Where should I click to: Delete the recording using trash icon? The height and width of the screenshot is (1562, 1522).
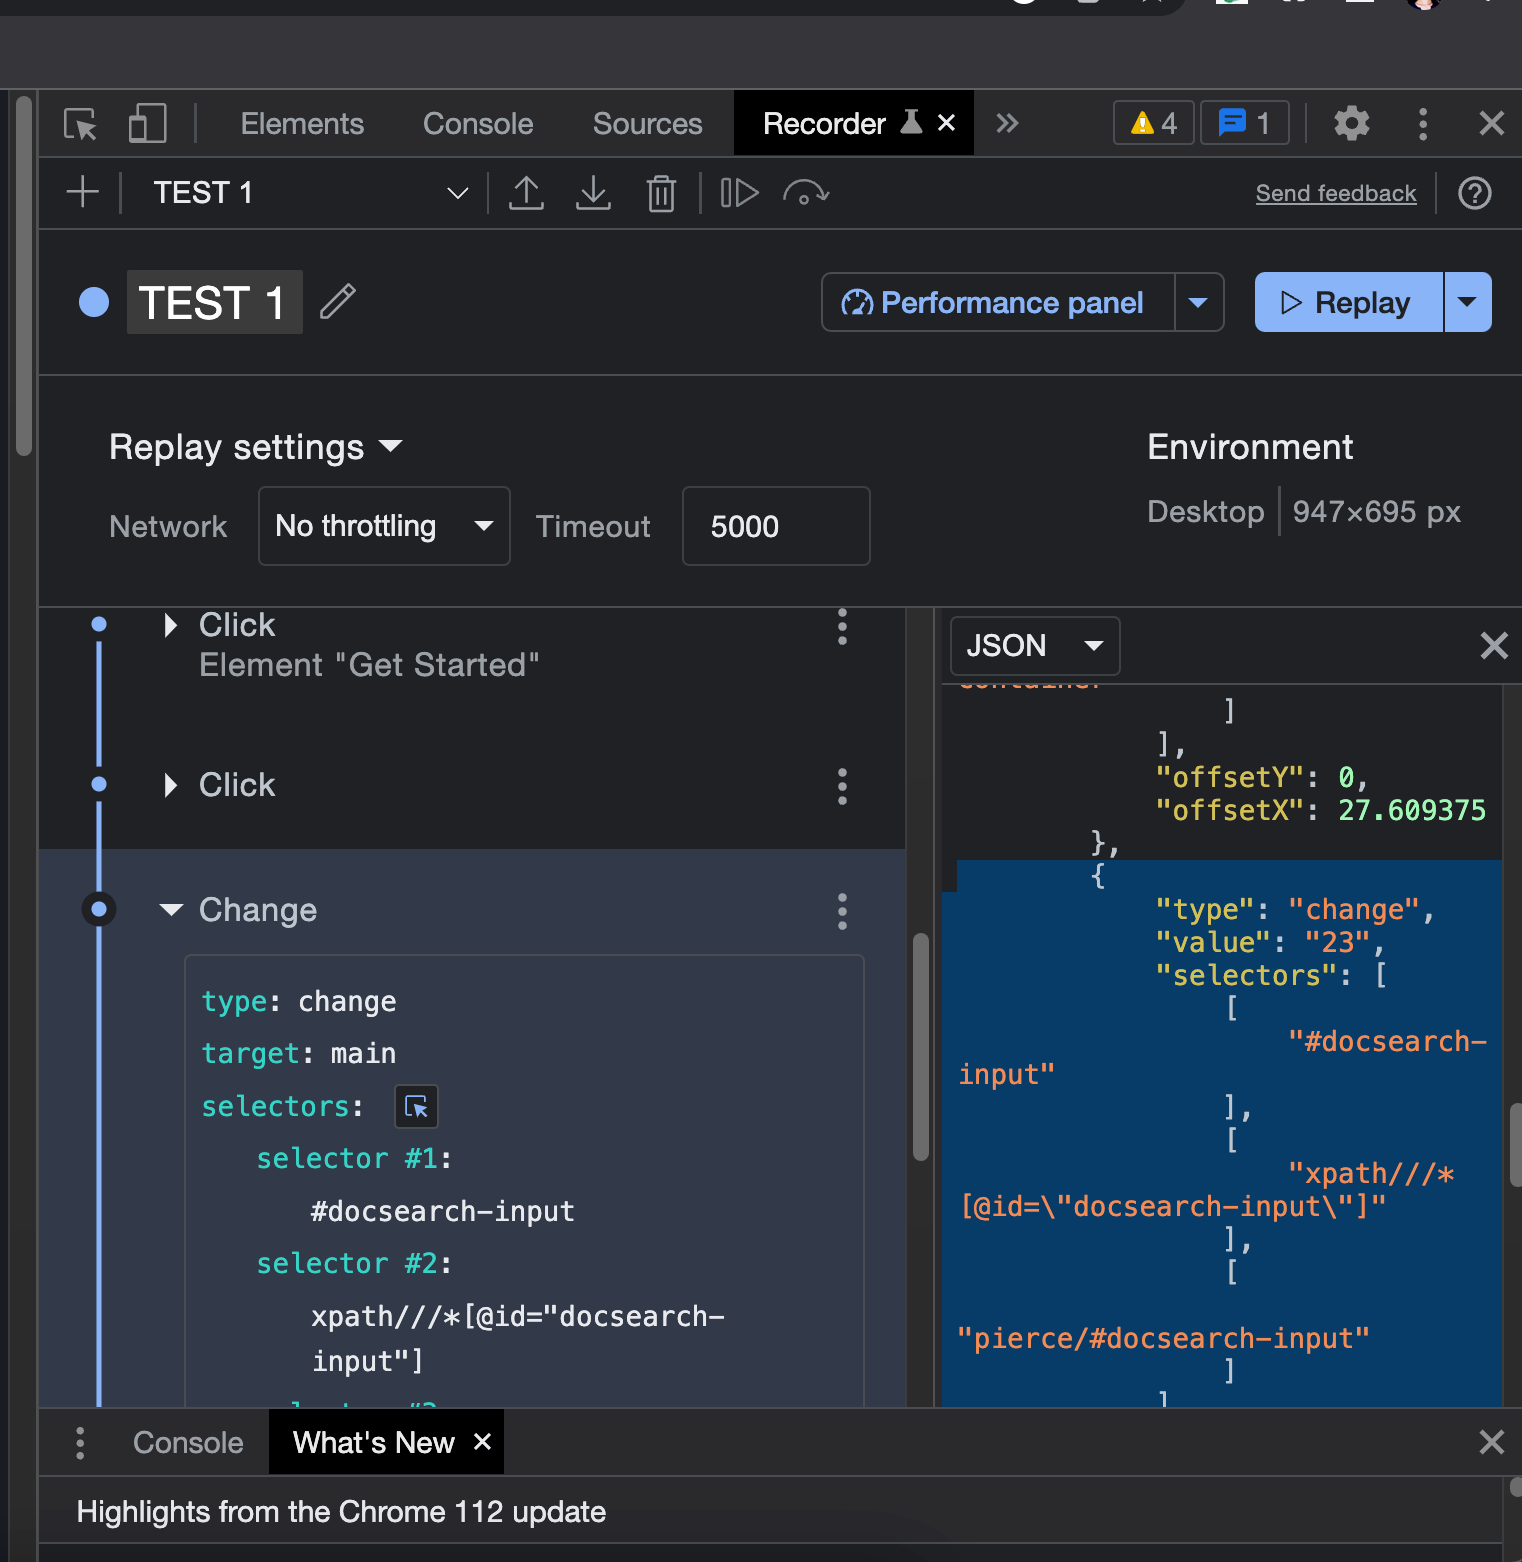[x=661, y=193]
